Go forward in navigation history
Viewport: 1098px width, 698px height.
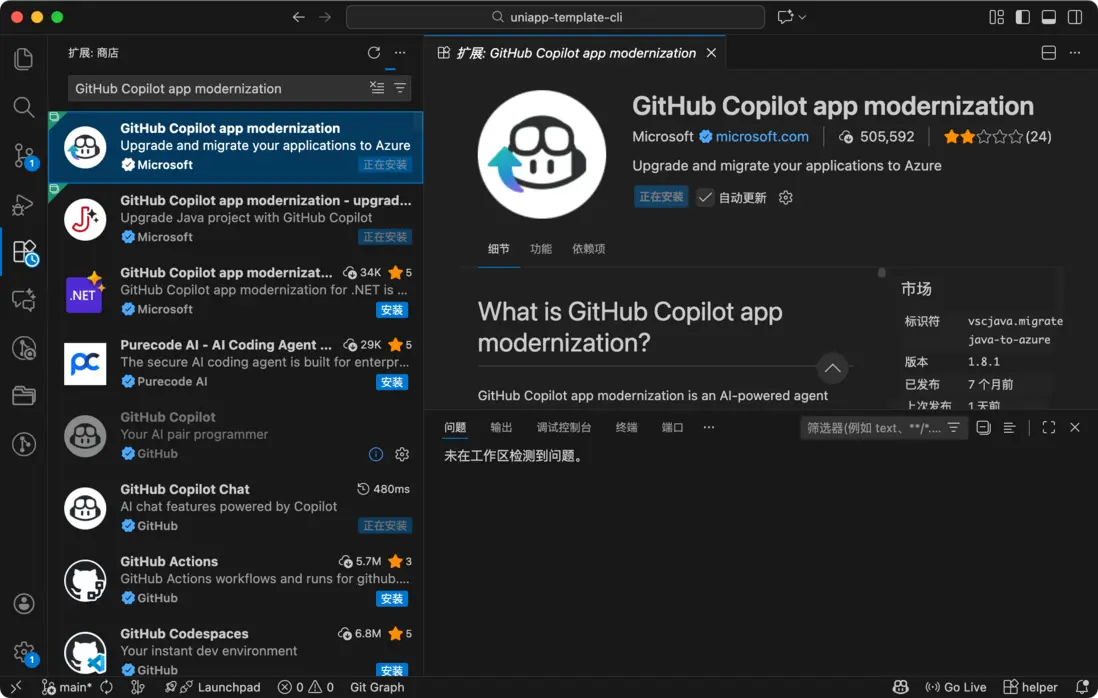click(x=325, y=17)
